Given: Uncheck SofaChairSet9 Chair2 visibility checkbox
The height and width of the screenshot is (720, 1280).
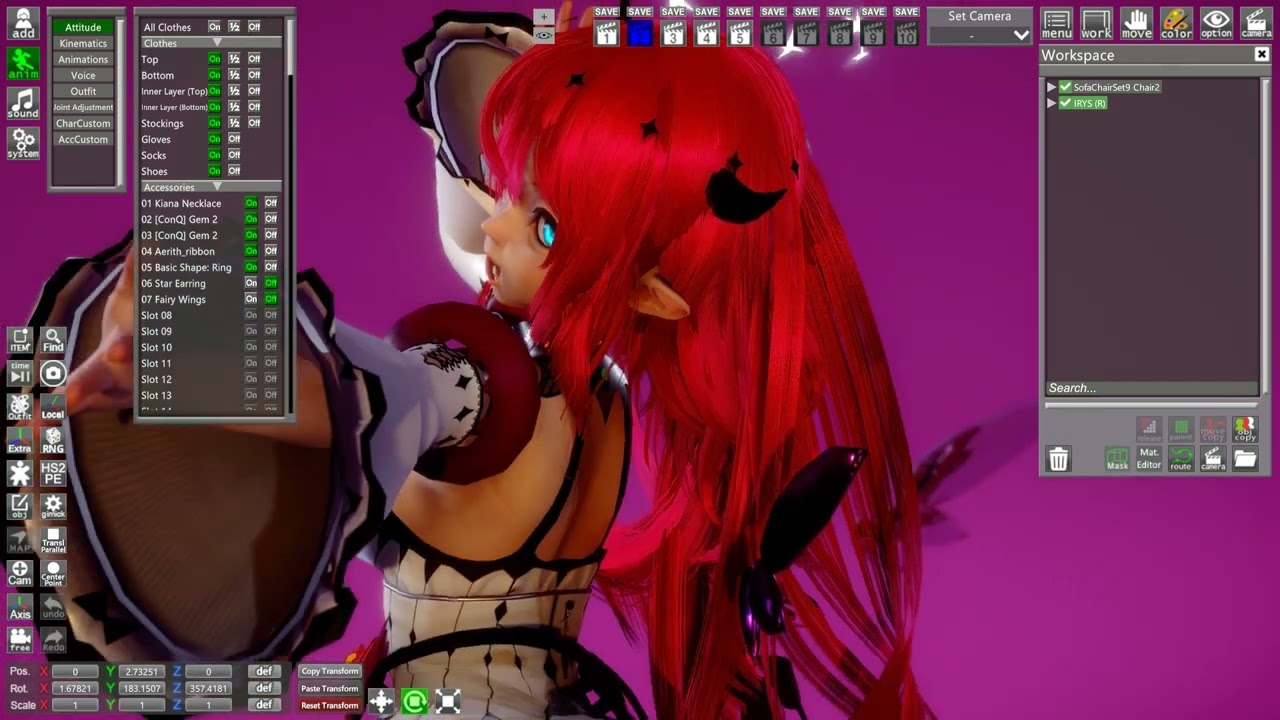Looking at the screenshot, I should point(1065,87).
